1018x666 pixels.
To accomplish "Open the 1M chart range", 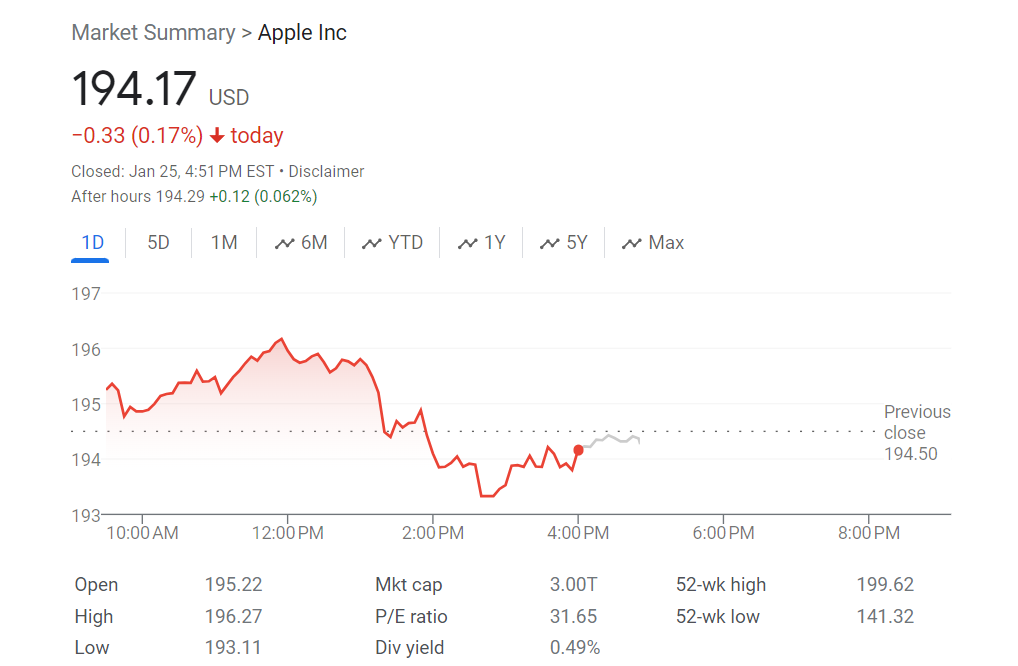I will click(224, 243).
